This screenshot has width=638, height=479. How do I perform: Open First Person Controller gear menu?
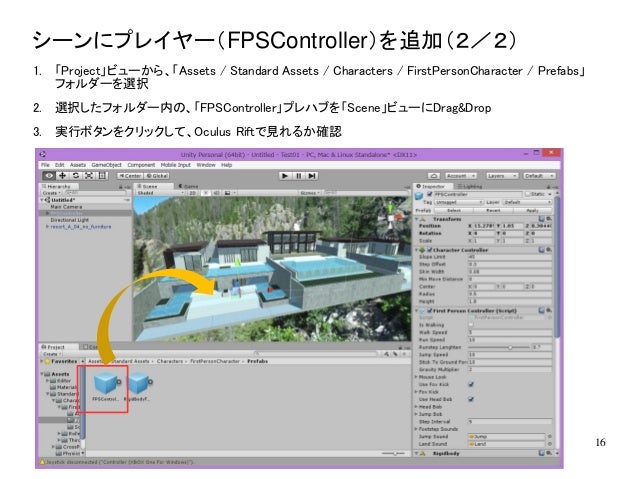tap(549, 310)
